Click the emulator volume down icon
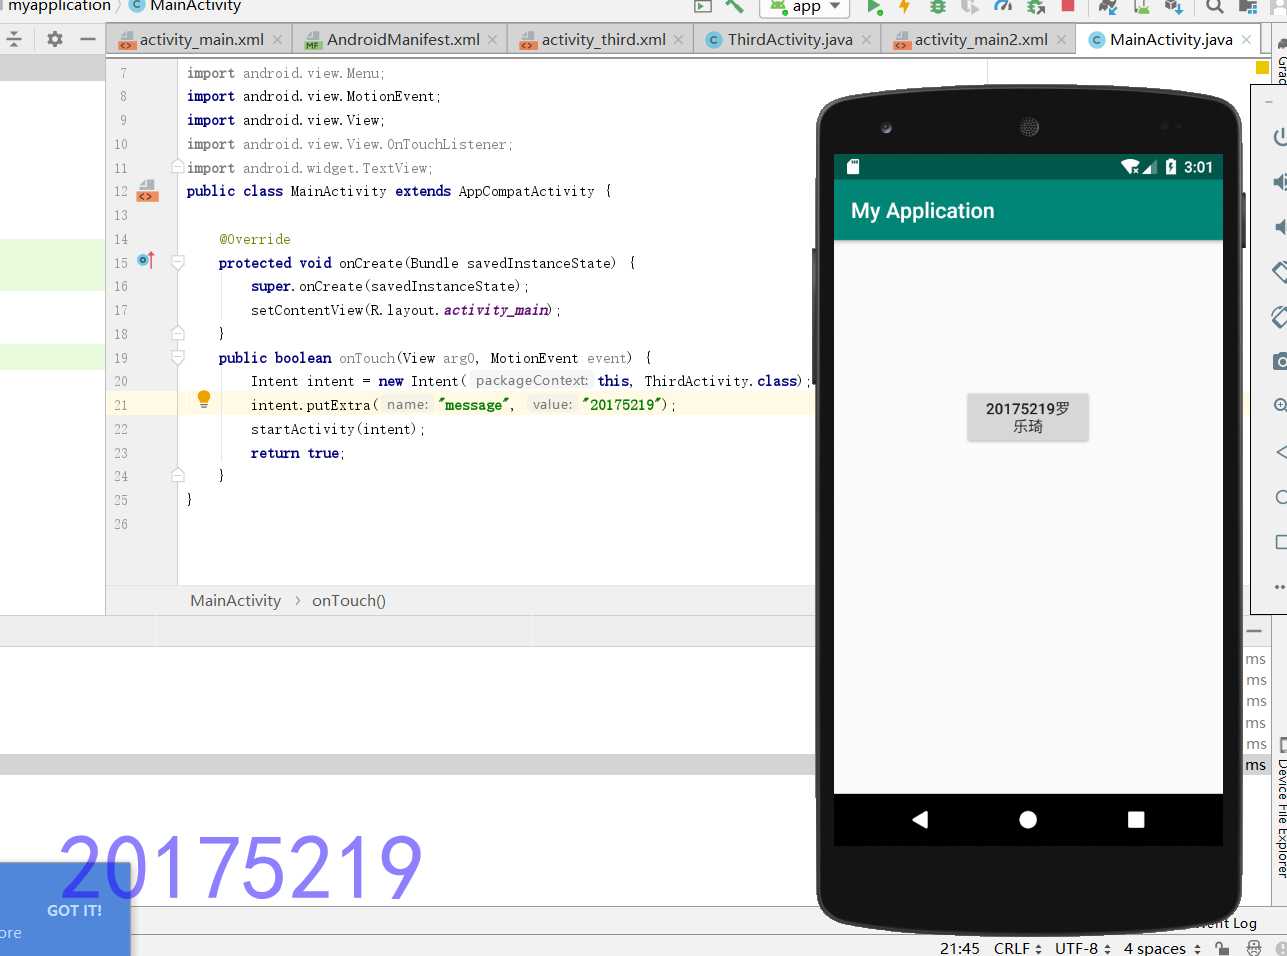The image size is (1287, 956). coord(1280,227)
